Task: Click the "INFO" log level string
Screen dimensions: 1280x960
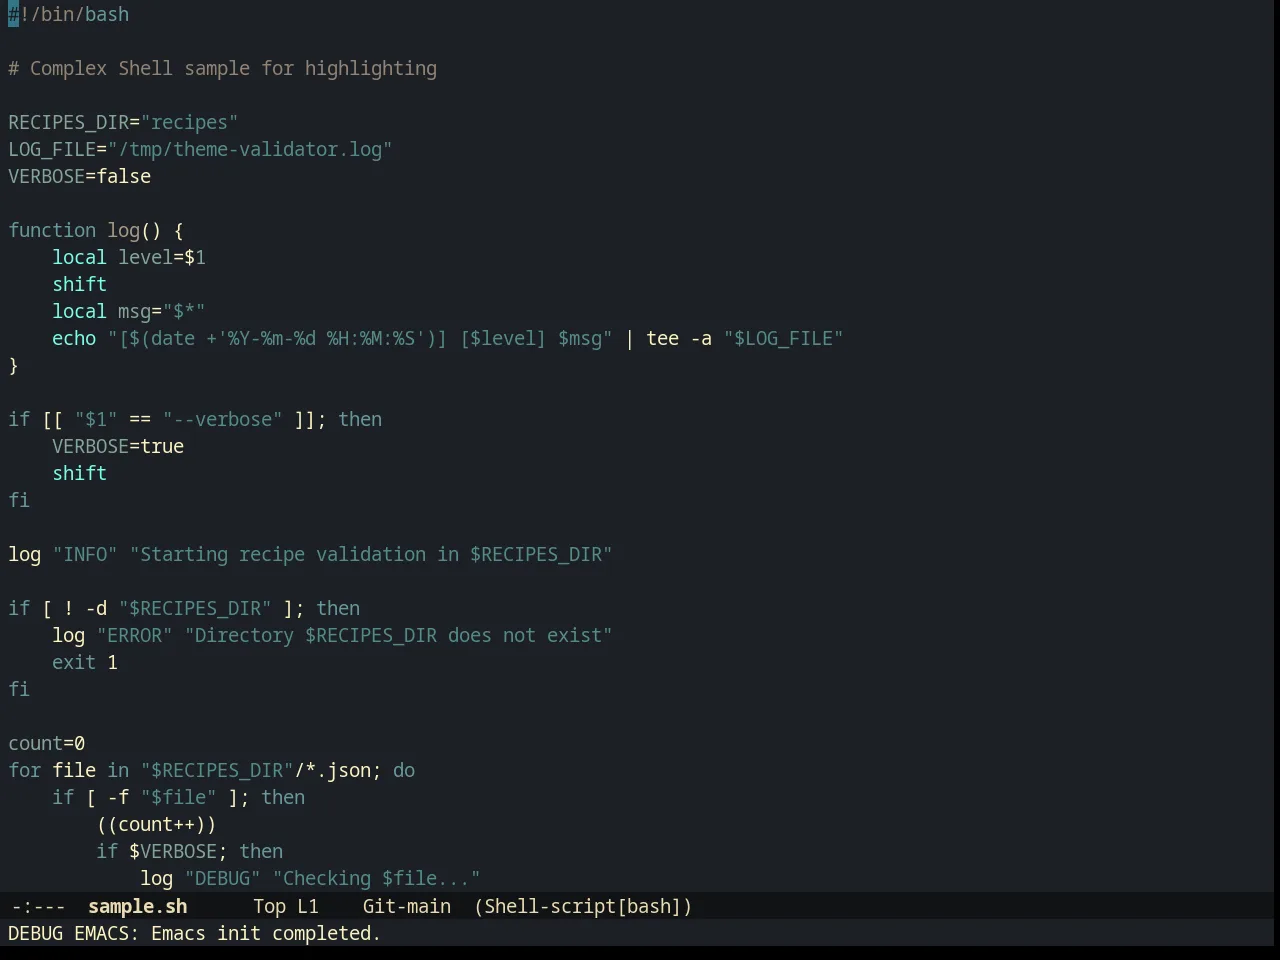Action: (85, 554)
